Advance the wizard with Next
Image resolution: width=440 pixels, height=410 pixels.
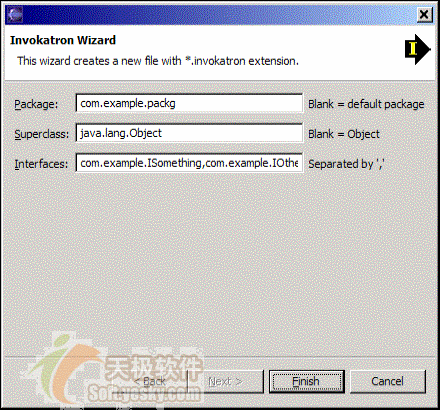[x=225, y=381]
